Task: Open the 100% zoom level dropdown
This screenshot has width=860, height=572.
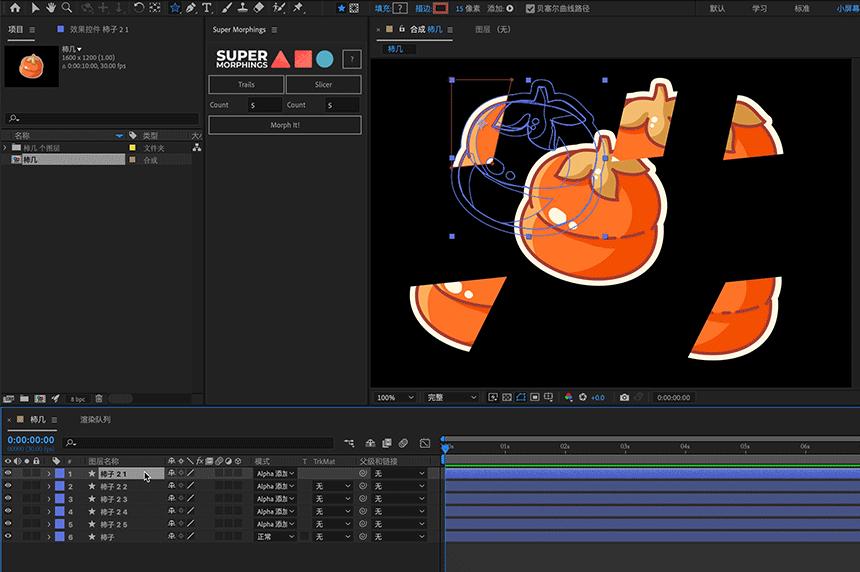Action: pyautogui.click(x=395, y=398)
